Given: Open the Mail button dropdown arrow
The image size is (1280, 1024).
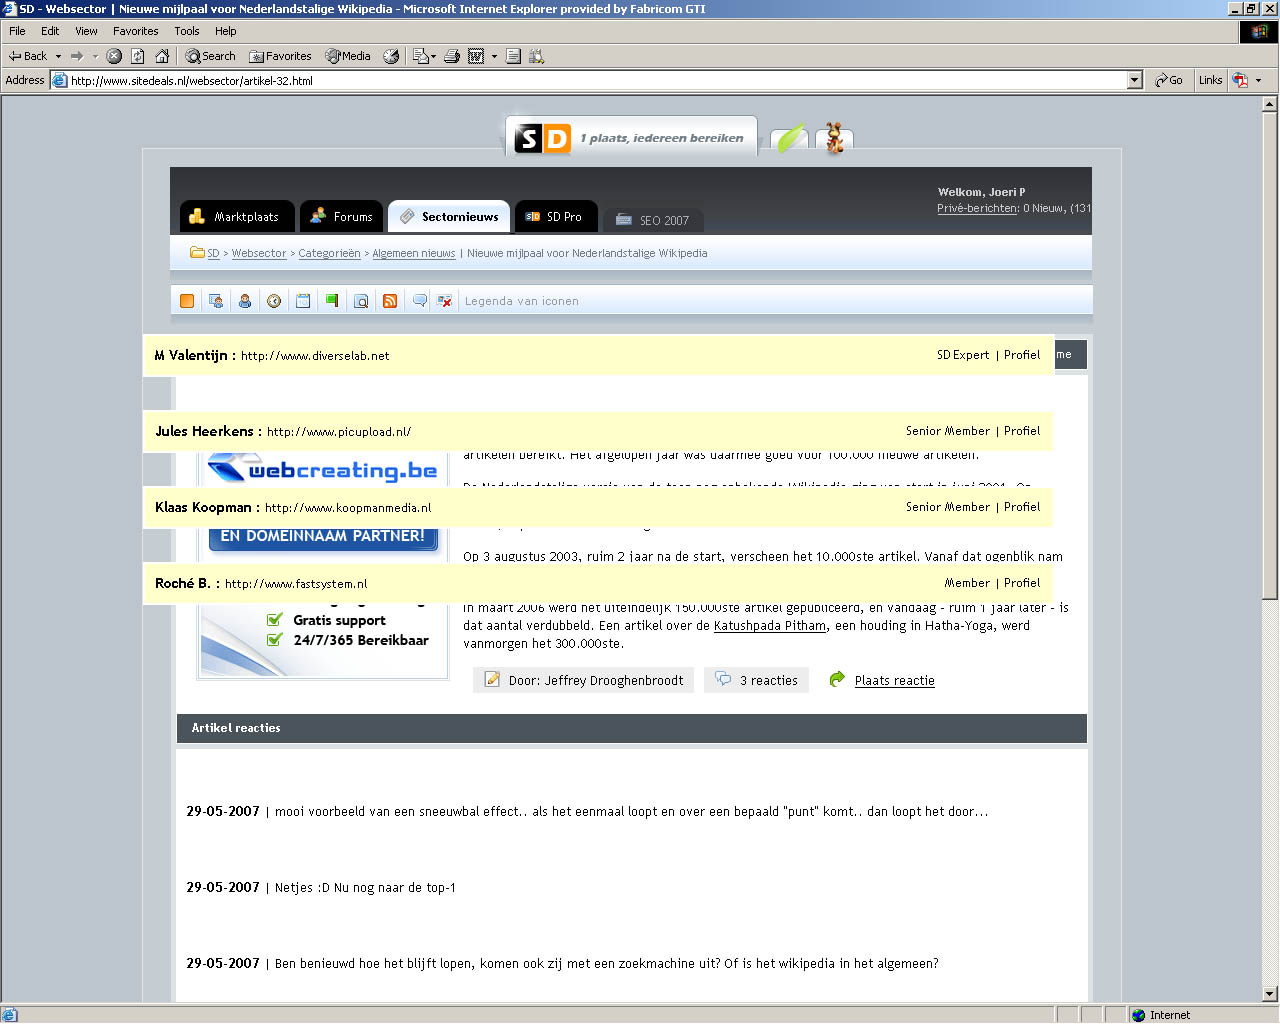Looking at the screenshot, I should [x=434, y=56].
